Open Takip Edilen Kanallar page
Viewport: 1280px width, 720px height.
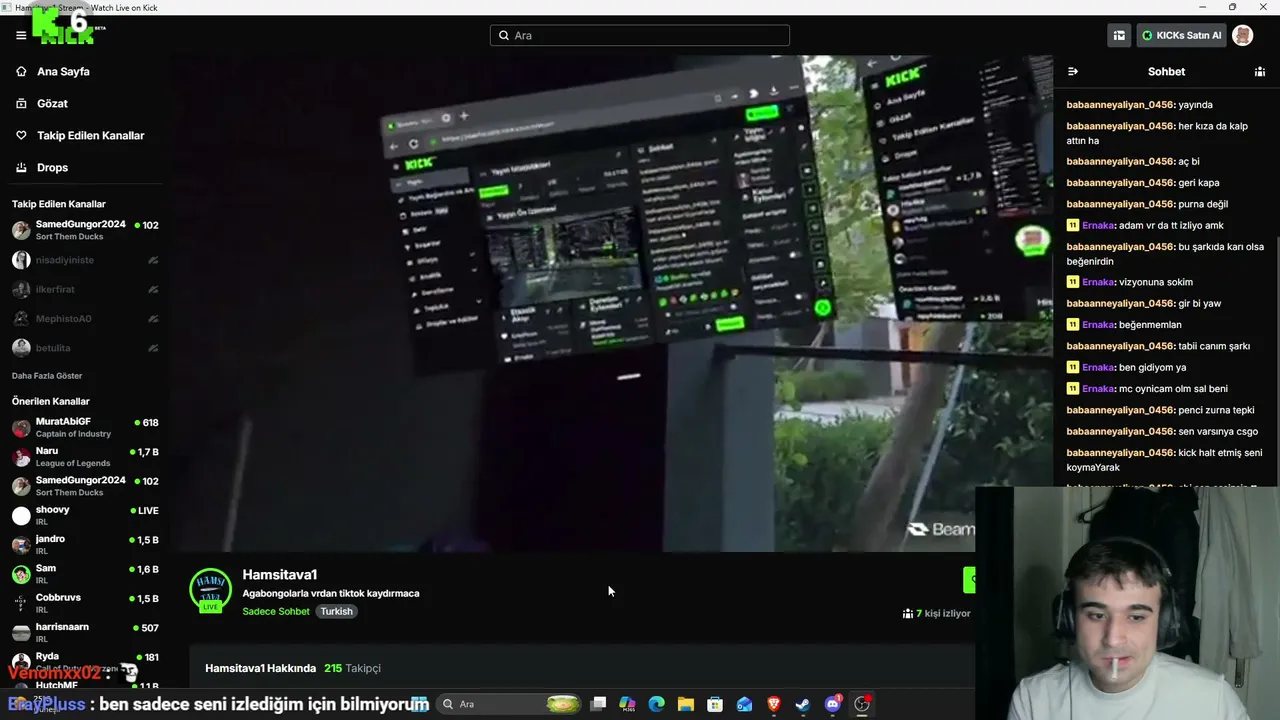pos(90,136)
